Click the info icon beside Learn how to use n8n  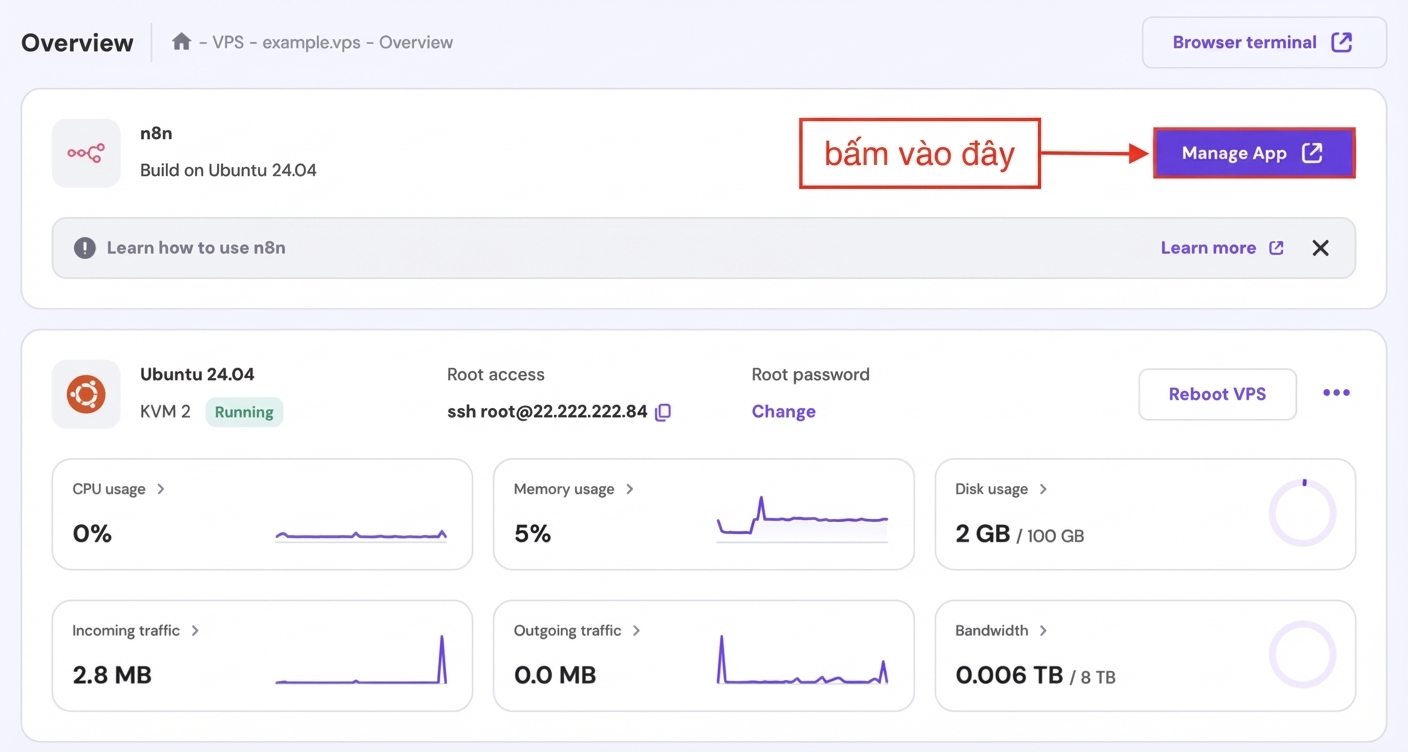click(x=85, y=247)
